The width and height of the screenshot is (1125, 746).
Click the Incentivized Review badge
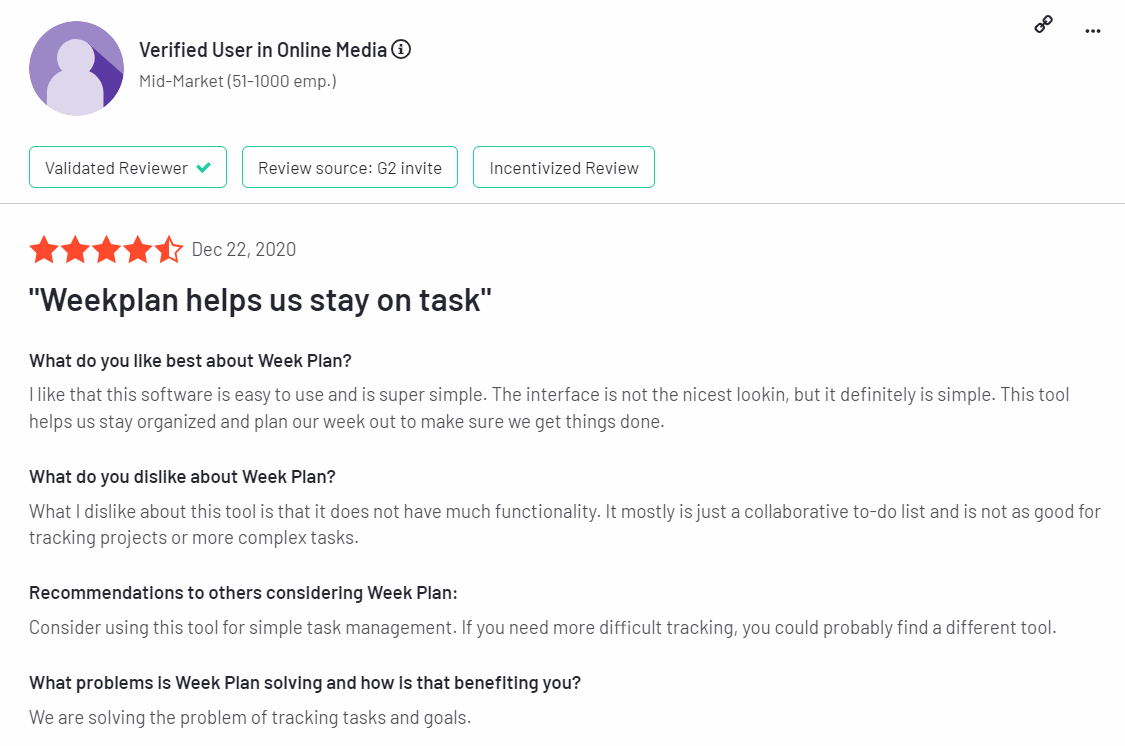[564, 168]
